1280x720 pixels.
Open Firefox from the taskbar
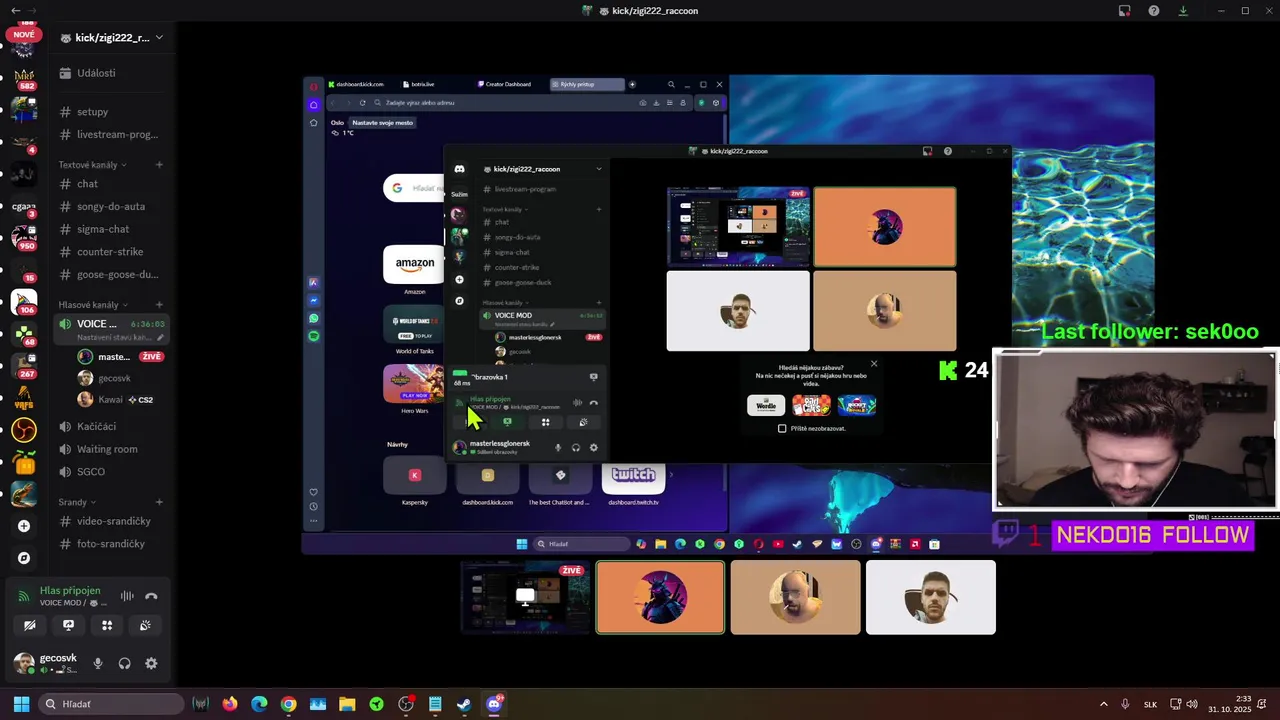coord(230,704)
